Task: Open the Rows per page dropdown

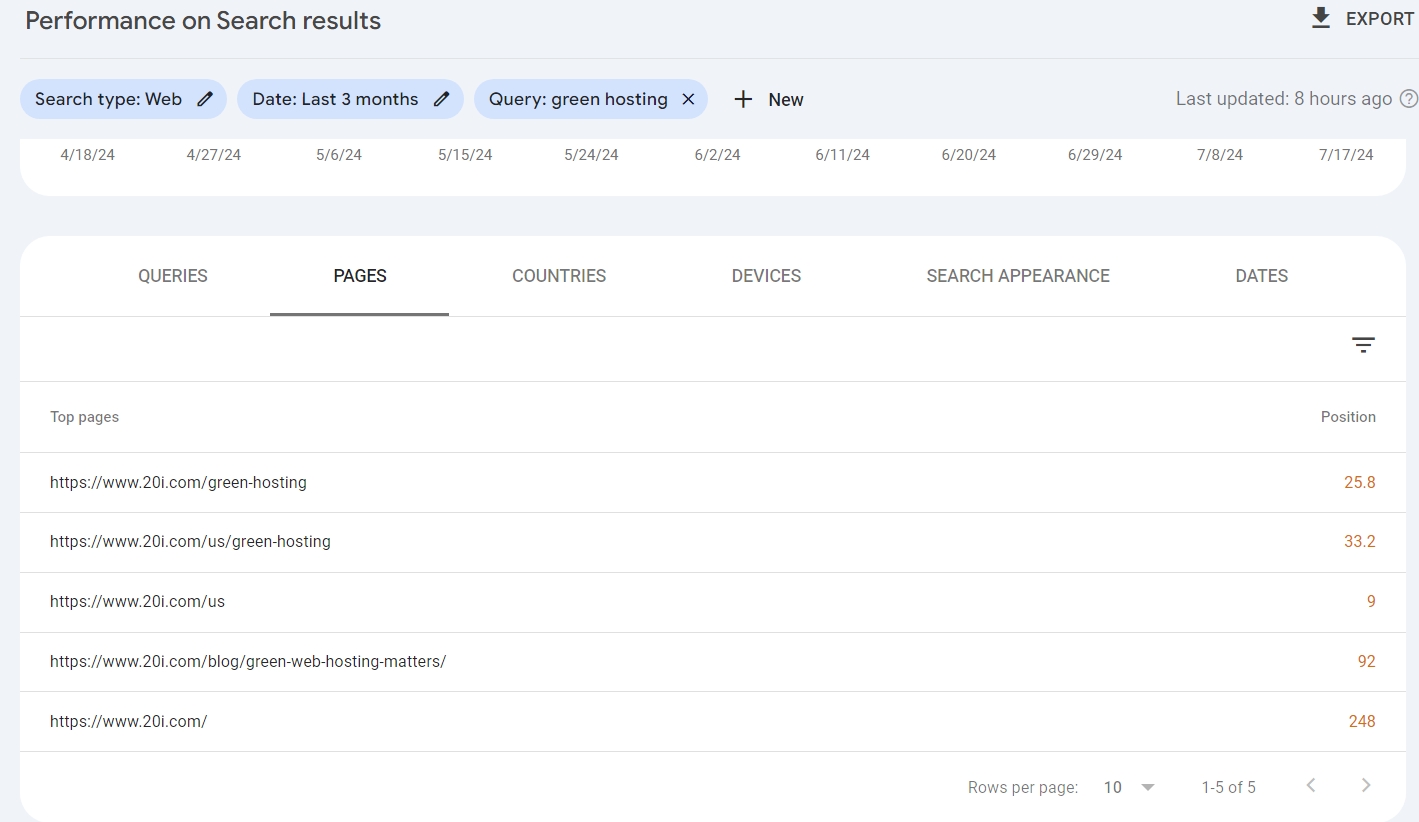Action: [1127, 787]
